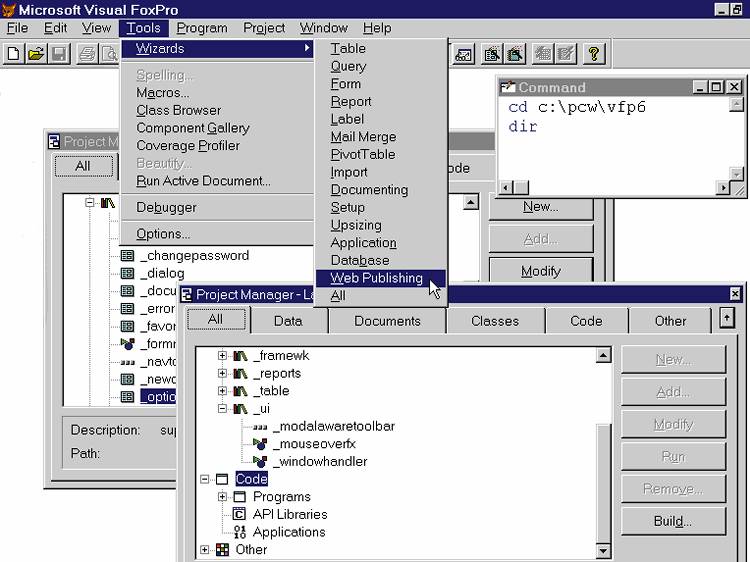
Task: Click scroll up arrow in back Project Manager
Action: [x=471, y=203]
